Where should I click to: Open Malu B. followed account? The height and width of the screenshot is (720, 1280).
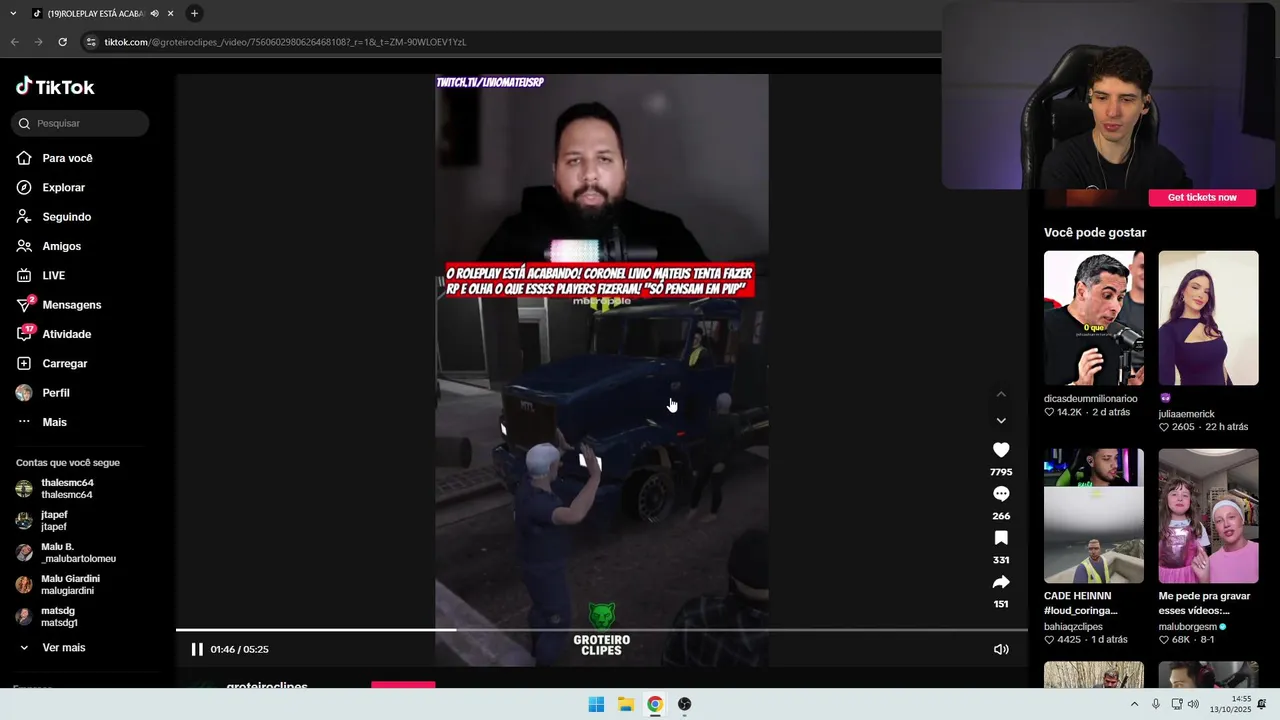coord(66,553)
